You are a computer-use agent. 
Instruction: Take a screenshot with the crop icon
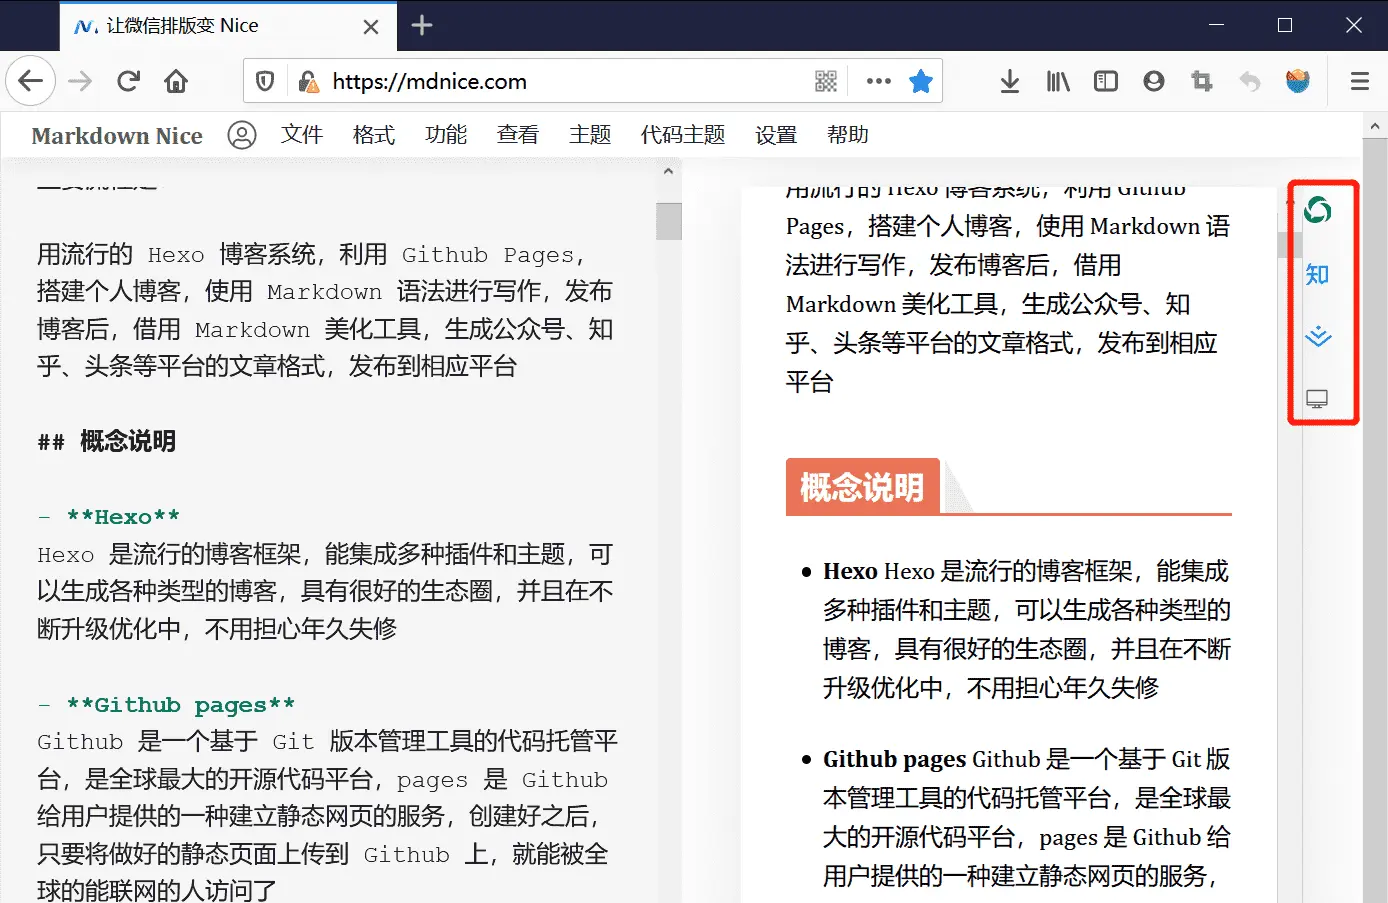click(x=1201, y=81)
